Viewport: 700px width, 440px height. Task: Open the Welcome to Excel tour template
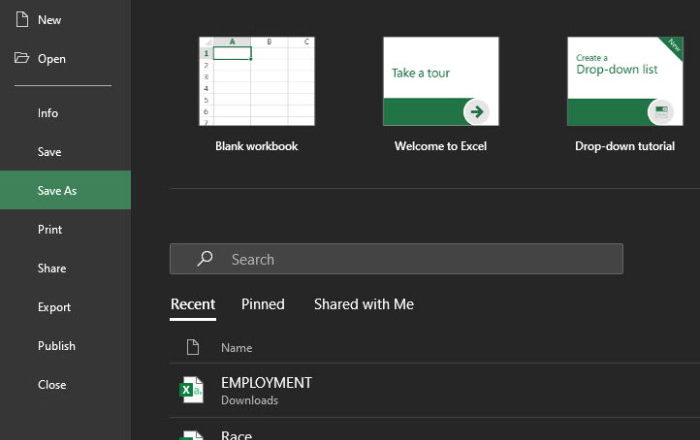pos(441,82)
